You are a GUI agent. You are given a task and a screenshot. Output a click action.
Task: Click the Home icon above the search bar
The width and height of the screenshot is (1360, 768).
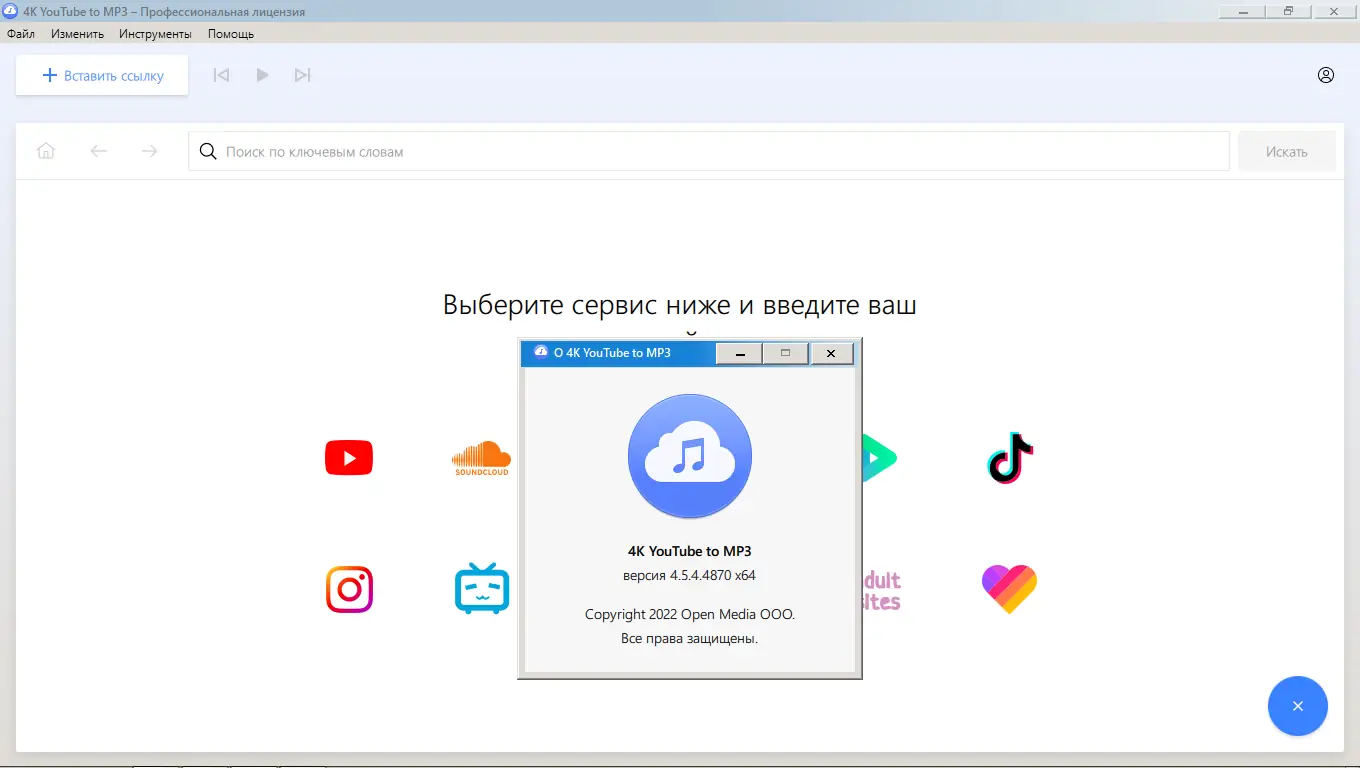pos(46,150)
